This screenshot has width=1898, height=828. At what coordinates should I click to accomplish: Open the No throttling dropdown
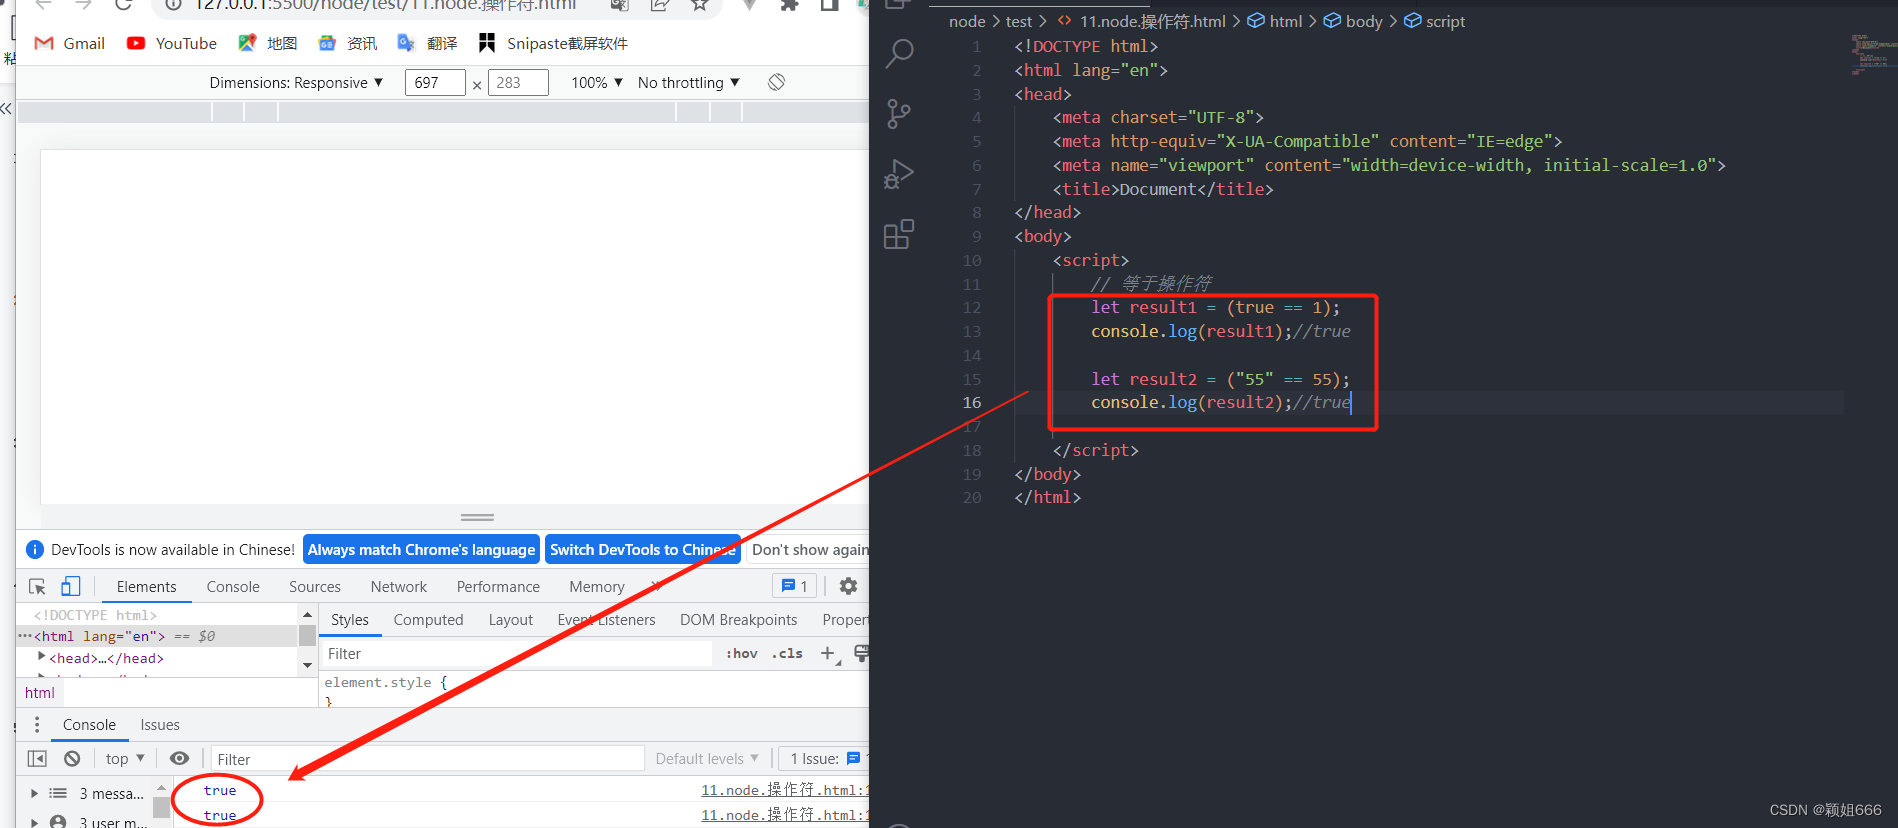(x=689, y=82)
